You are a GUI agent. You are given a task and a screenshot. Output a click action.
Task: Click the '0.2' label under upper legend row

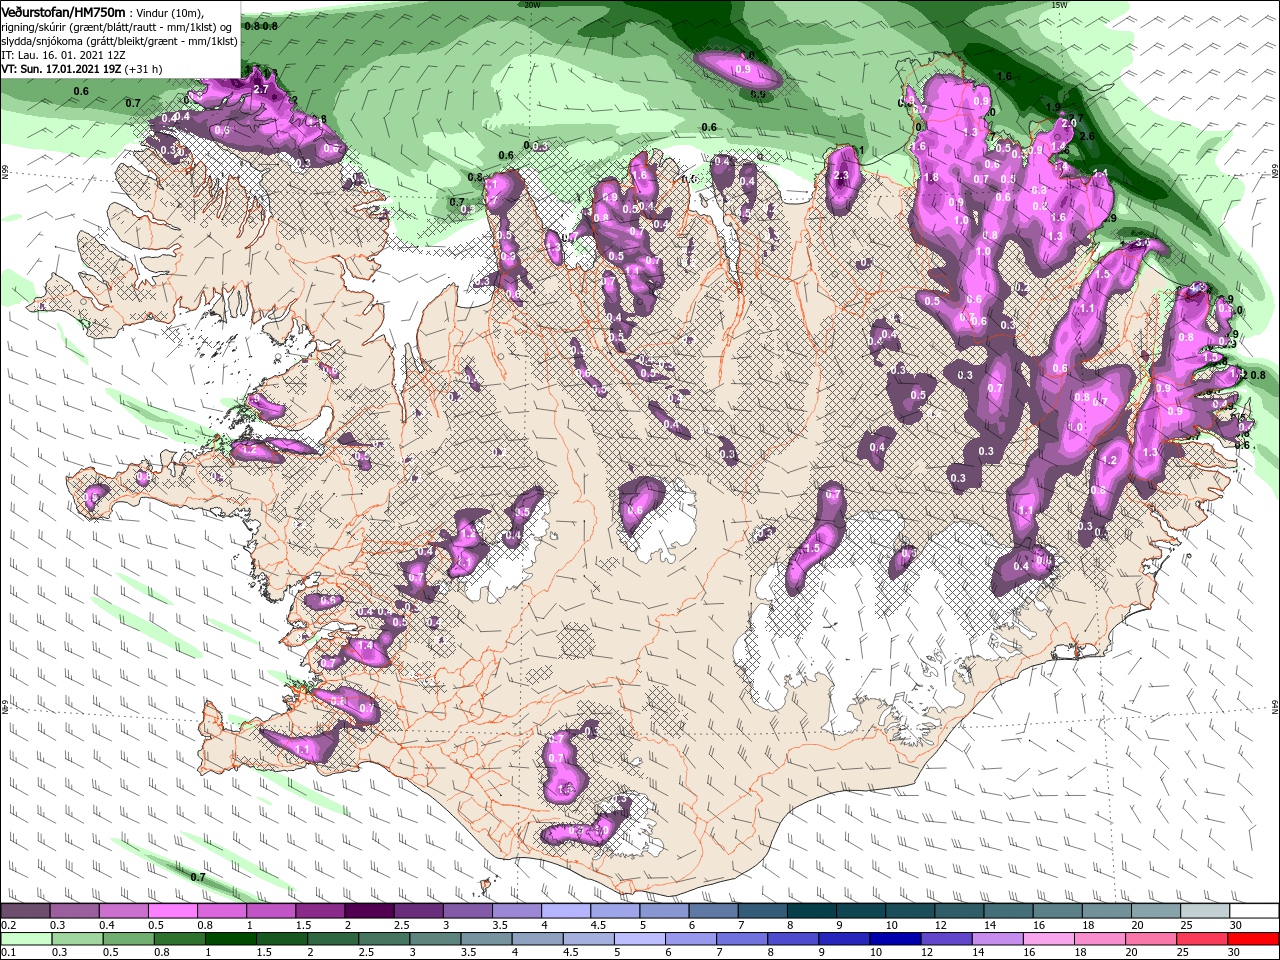click(x=8, y=925)
